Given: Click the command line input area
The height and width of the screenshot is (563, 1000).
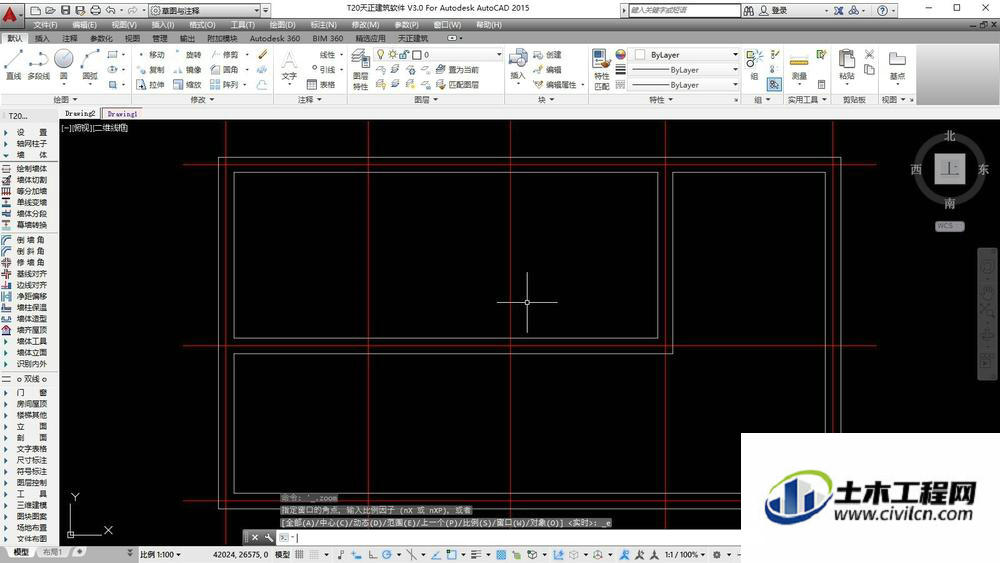Looking at the screenshot, I should [x=510, y=537].
